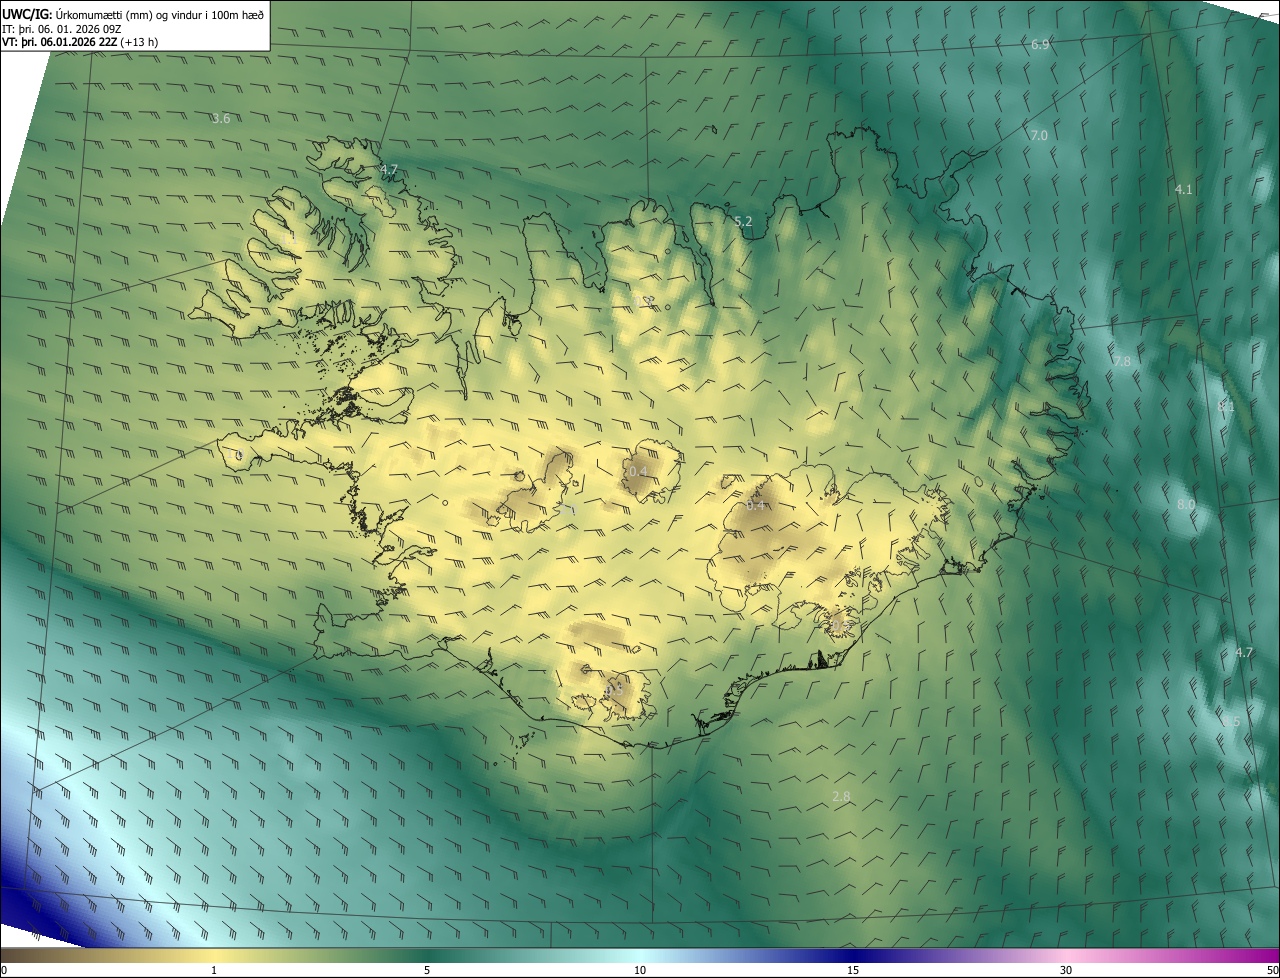Pick the magenta end of the color scale
This screenshot has width=1280, height=978.
1260,955
